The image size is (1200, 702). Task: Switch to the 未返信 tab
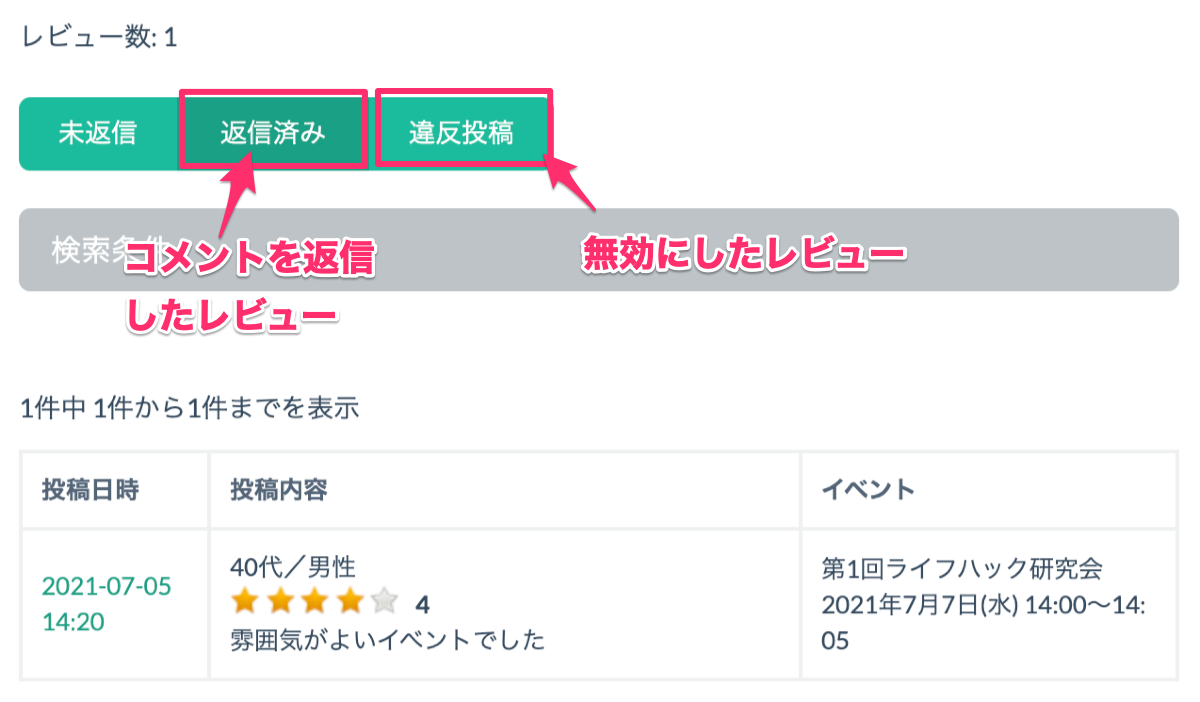point(98,133)
